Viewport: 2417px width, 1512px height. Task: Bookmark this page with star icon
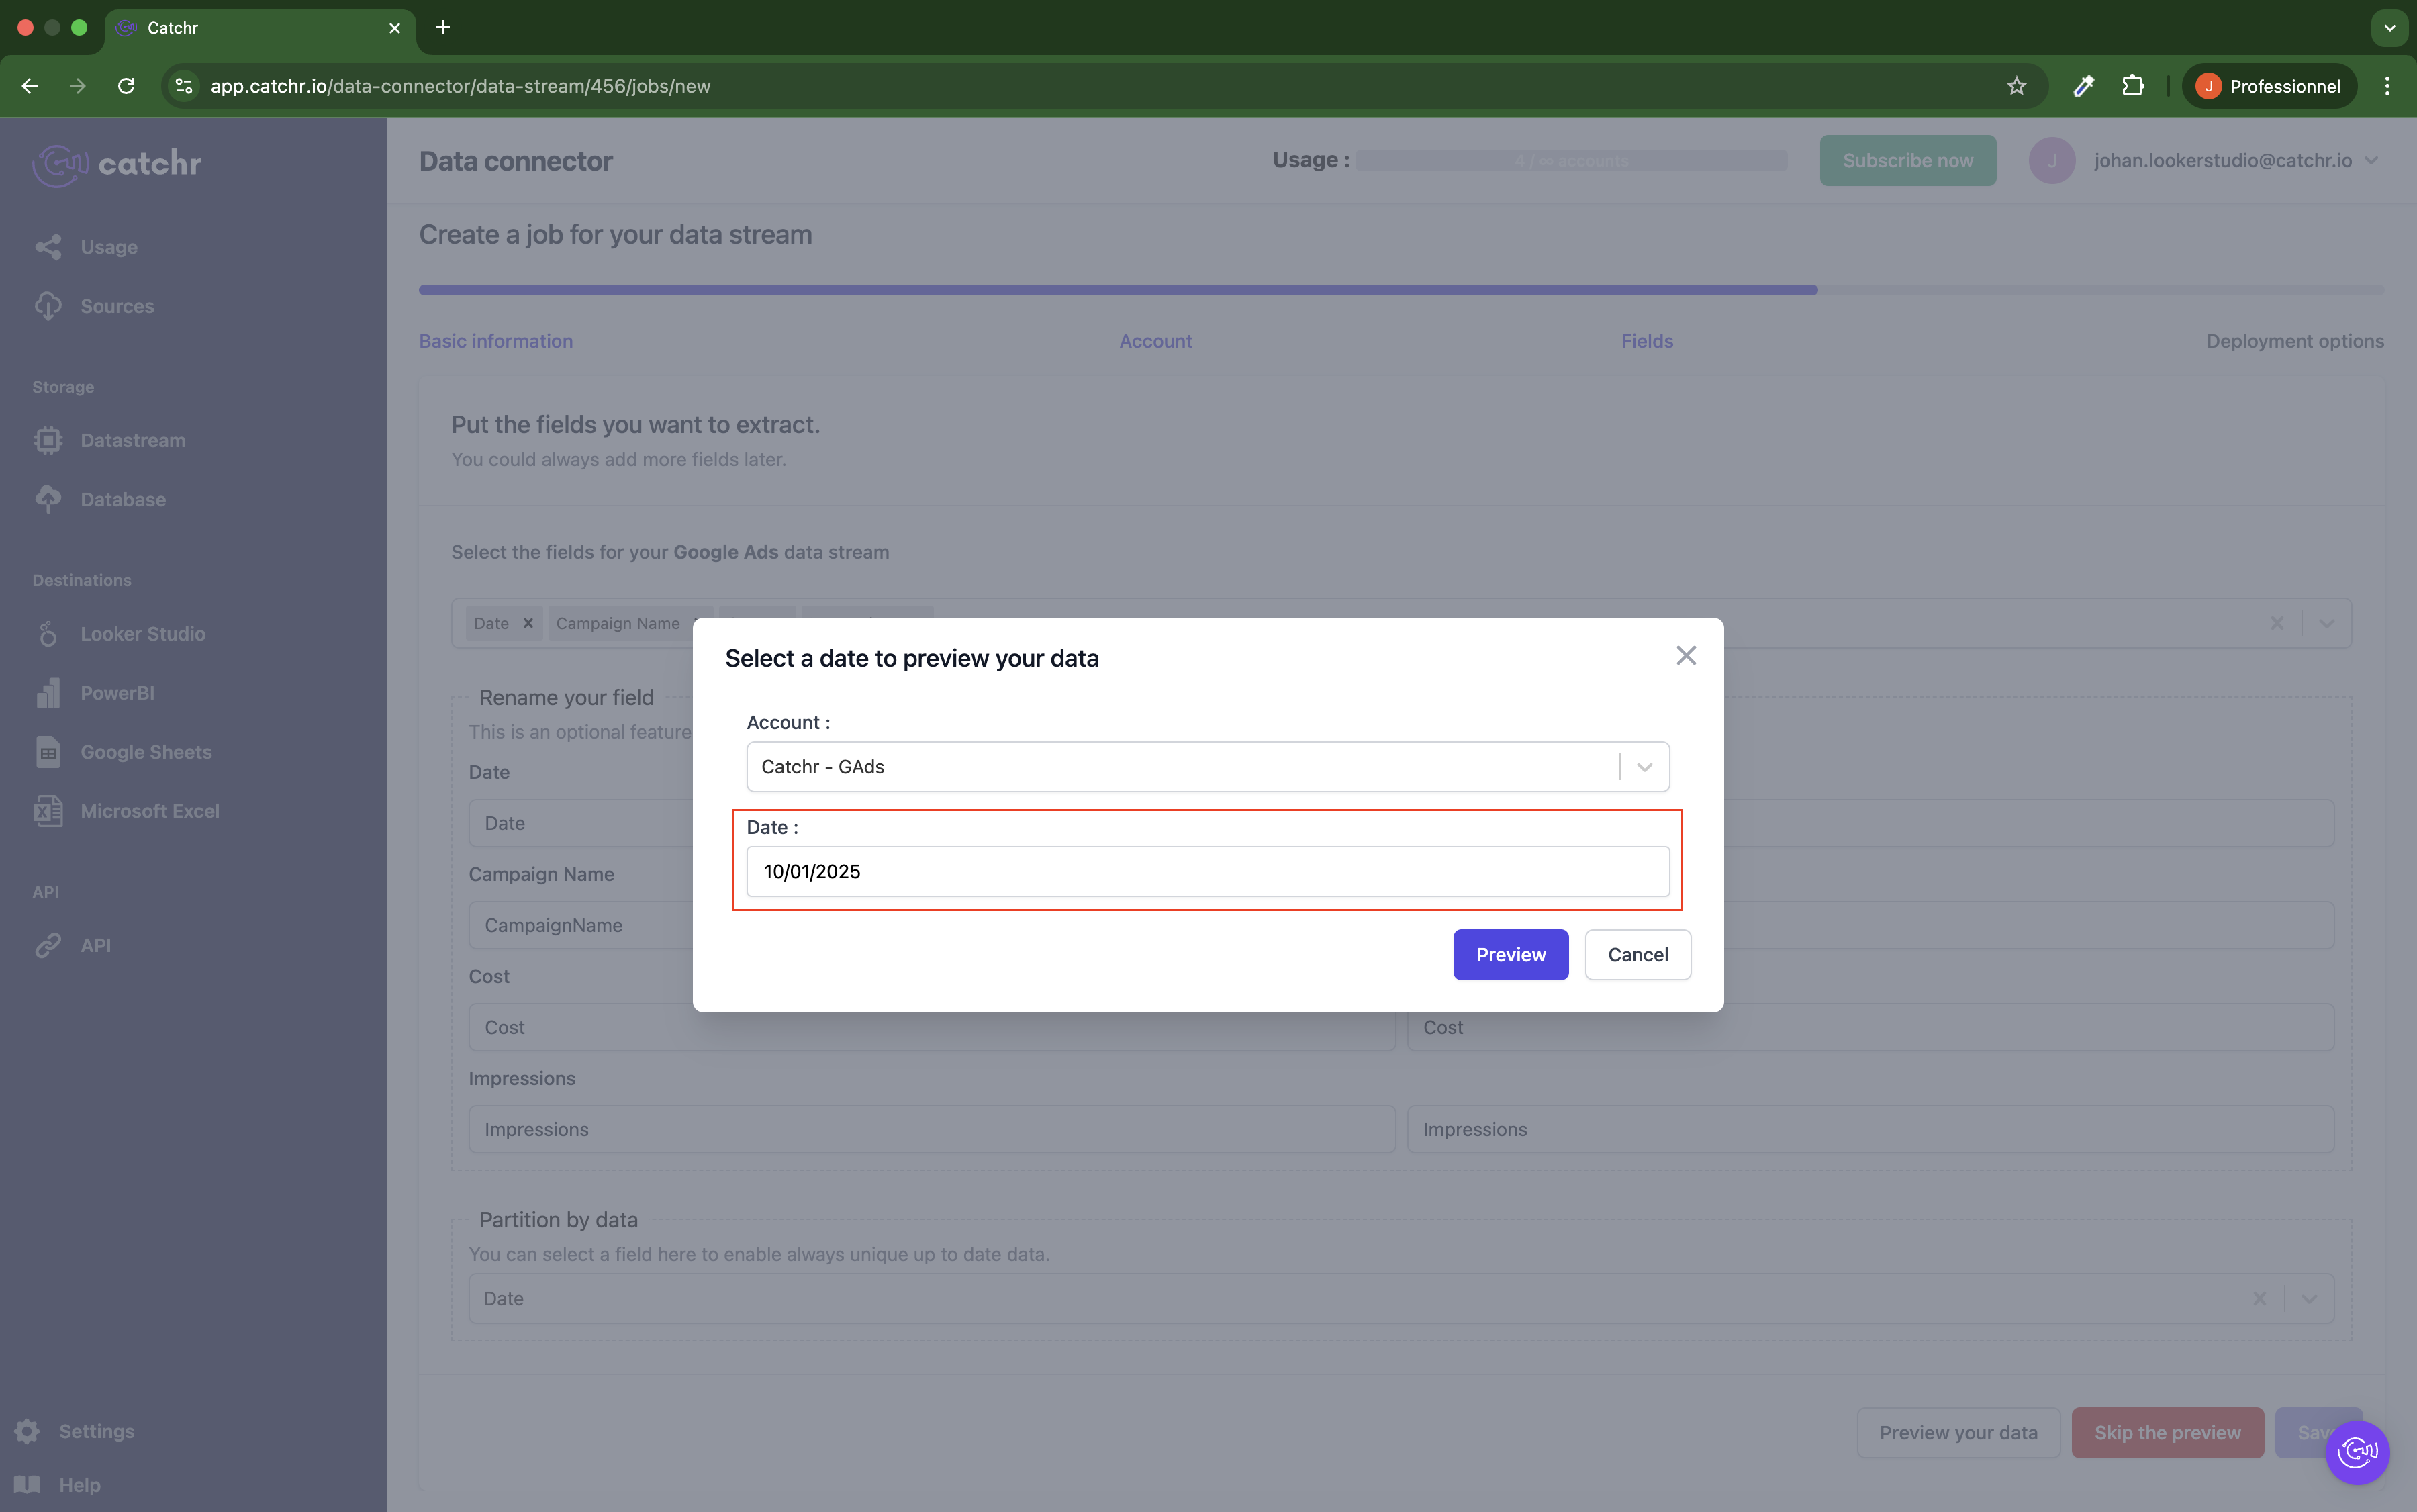point(2016,86)
